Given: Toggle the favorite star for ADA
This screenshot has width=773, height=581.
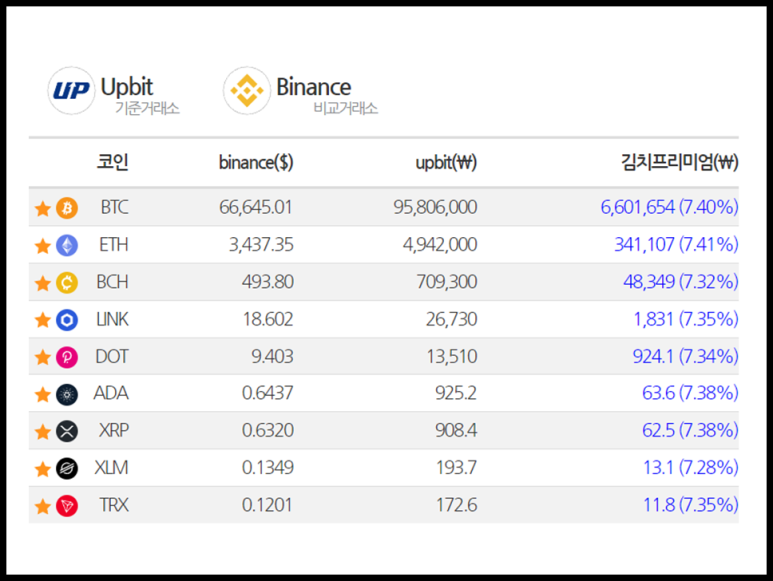Looking at the screenshot, I should click(x=43, y=394).
